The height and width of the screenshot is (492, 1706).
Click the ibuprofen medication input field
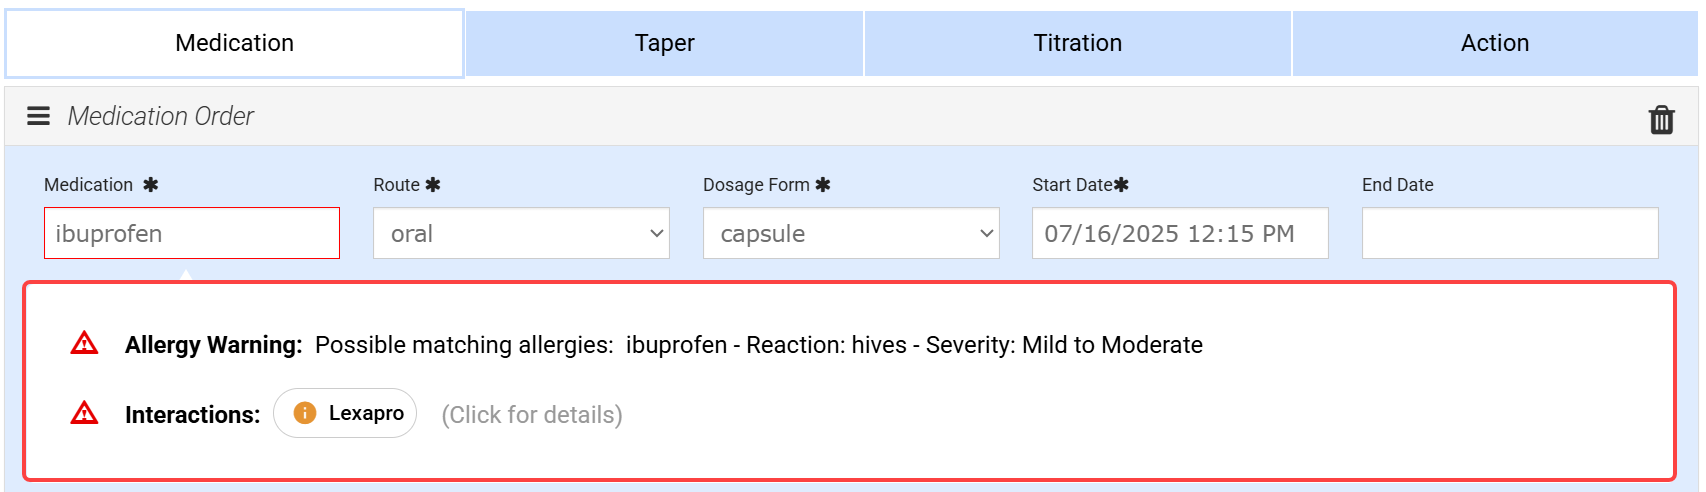[192, 233]
